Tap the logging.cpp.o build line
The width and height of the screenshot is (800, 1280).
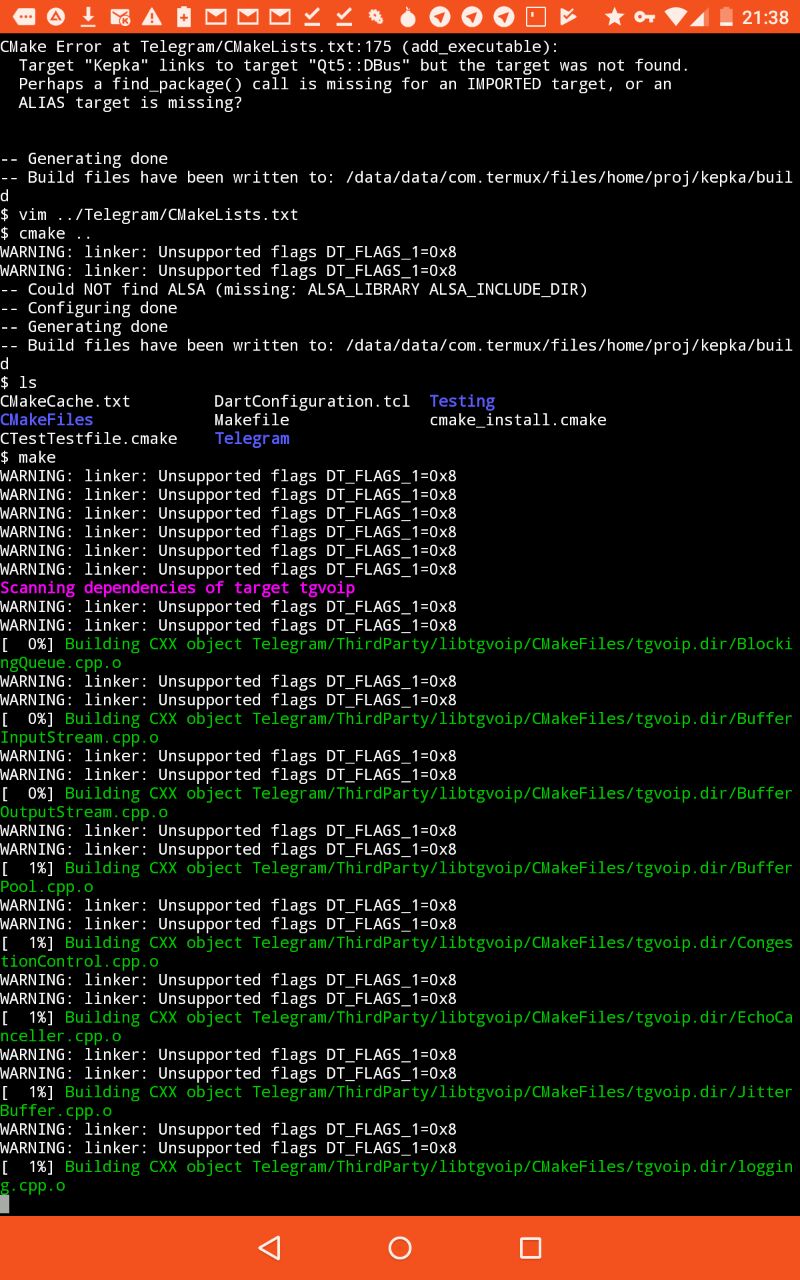coord(396,1176)
